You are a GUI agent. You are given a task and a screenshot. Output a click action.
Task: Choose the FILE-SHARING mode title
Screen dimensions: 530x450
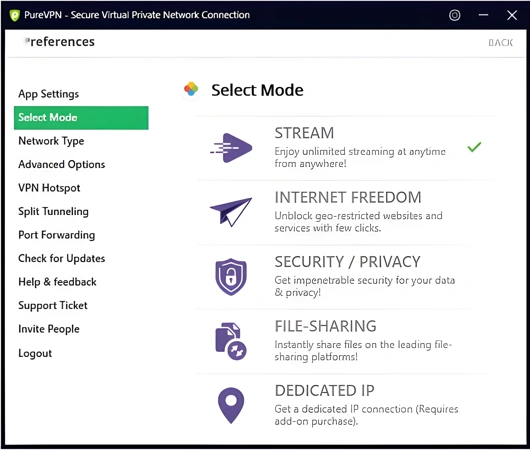326,326
